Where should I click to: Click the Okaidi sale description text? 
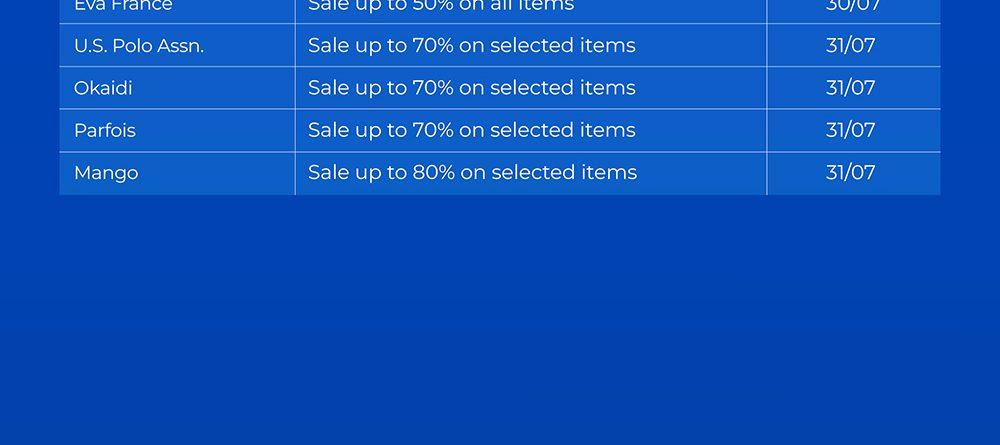pos(472,88)
